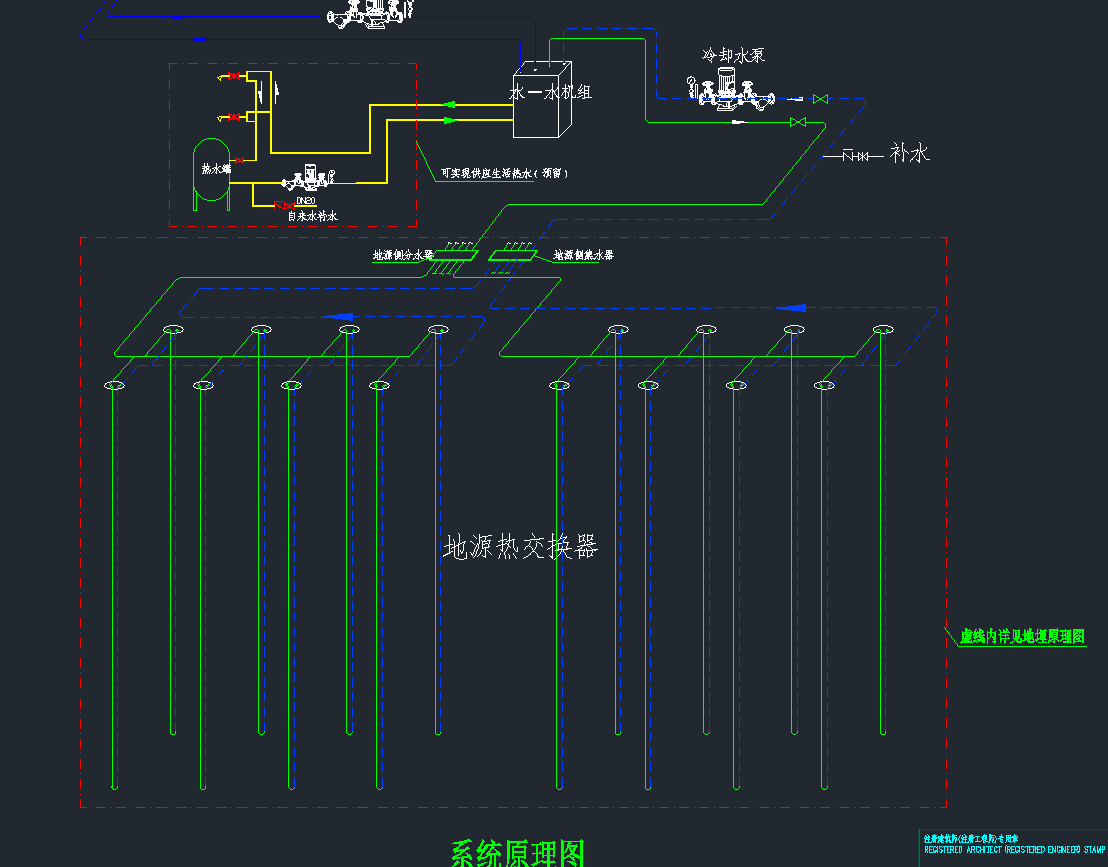The height and width of the screenshot is (867, 1108).
Task: Click the 自来水补水 label
Action: pyautogui.click(x=313, y=216)
